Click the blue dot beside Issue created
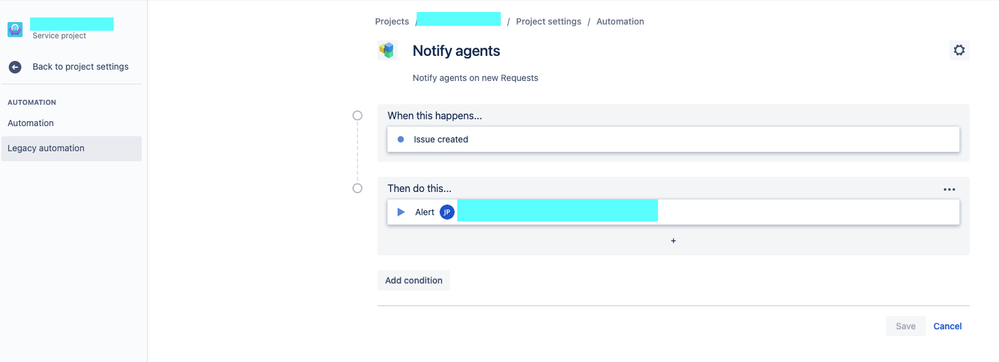 coord(401,140)
